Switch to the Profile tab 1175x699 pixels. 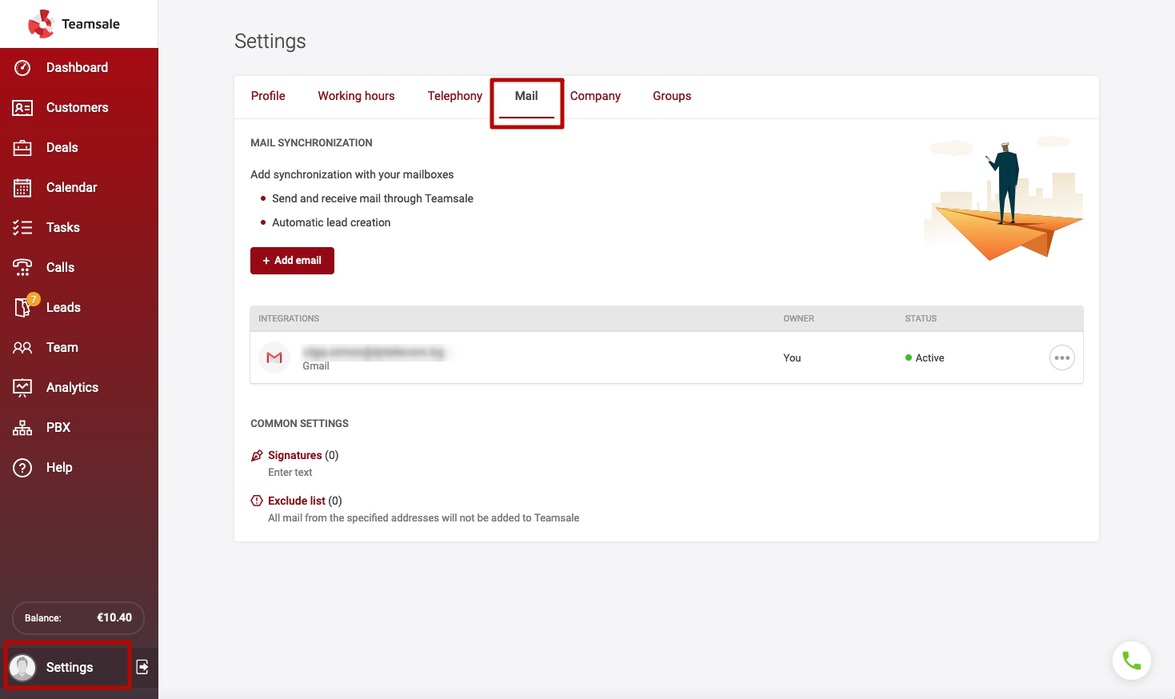click(268, 96)
